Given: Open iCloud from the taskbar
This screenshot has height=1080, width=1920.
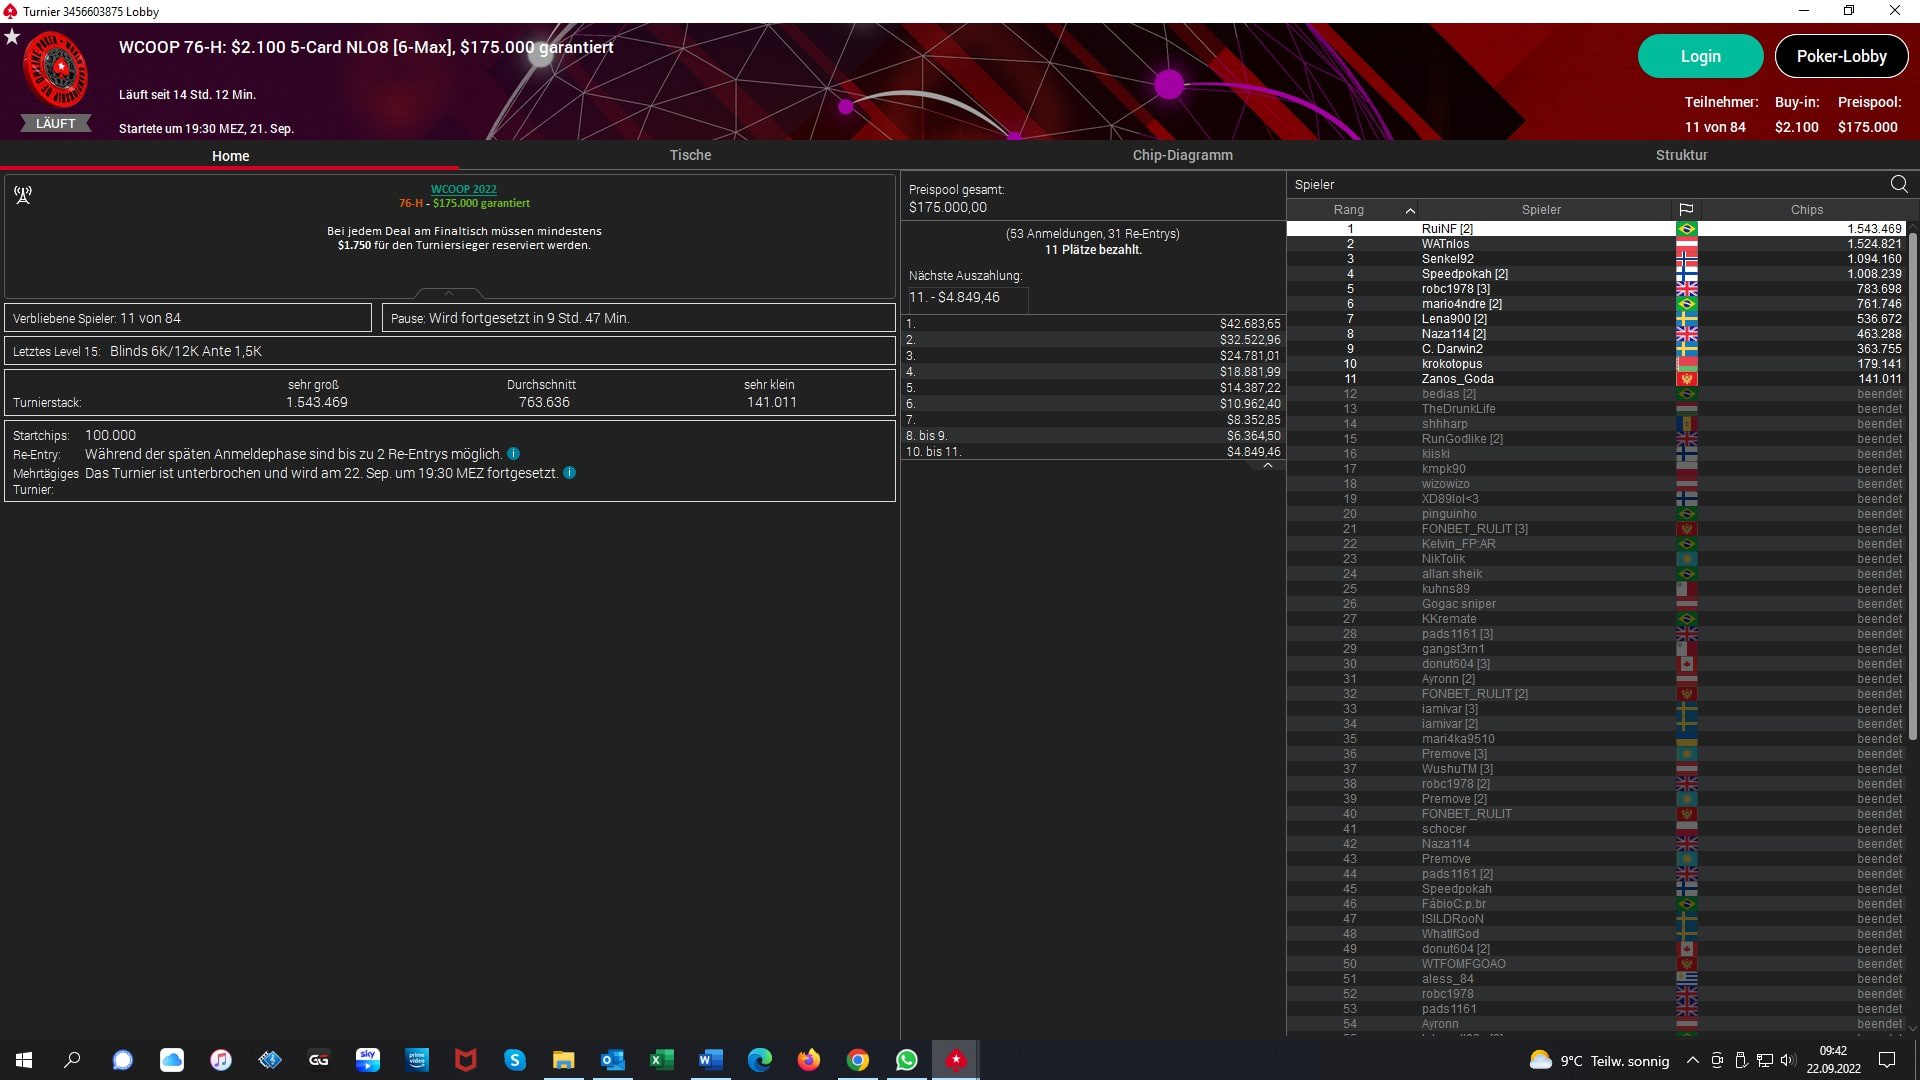Looking at the screenshot, I should tap(171, 1060).
